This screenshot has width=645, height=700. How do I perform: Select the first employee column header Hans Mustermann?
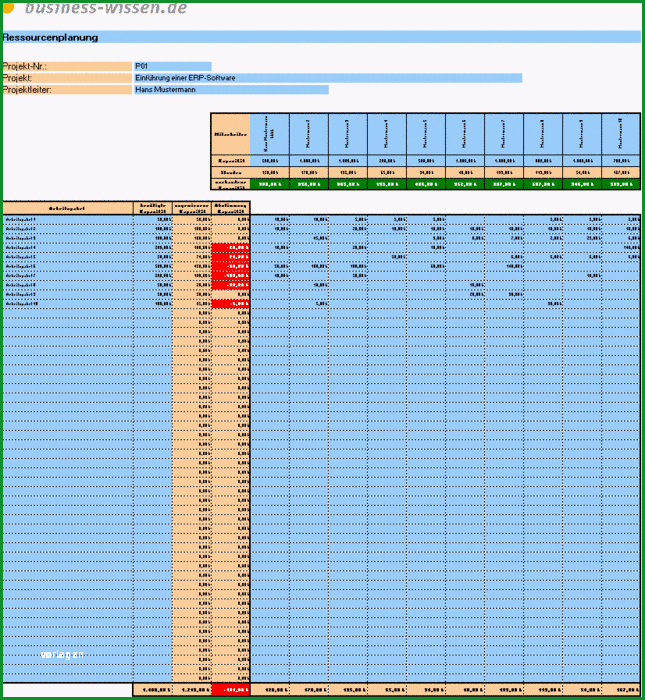pos(270,134)
